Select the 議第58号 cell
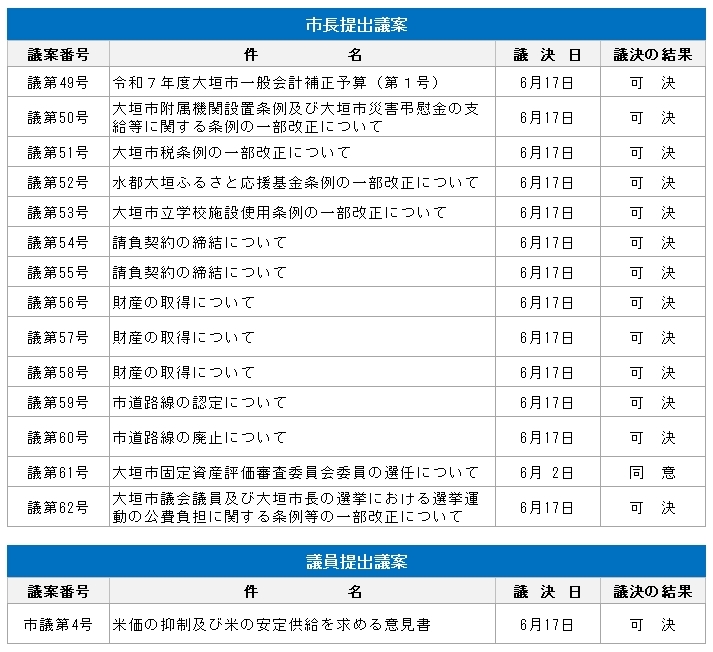713x652 pixels. (58, 372)
